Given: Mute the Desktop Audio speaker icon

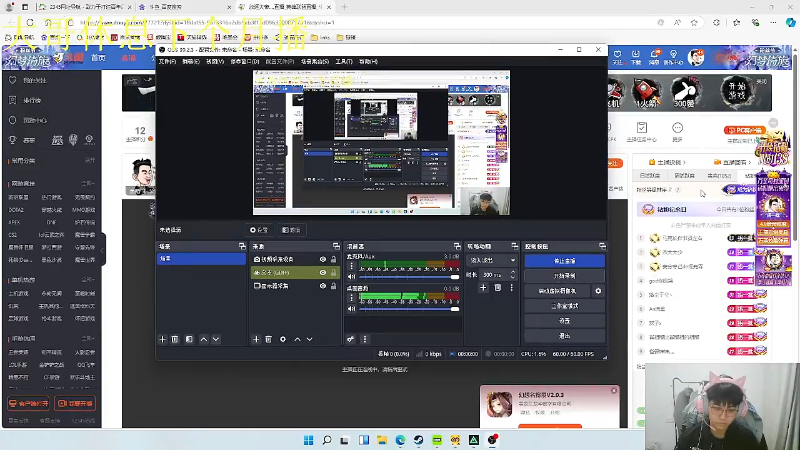Looking at the screenshot, I should tap(351, 309).
